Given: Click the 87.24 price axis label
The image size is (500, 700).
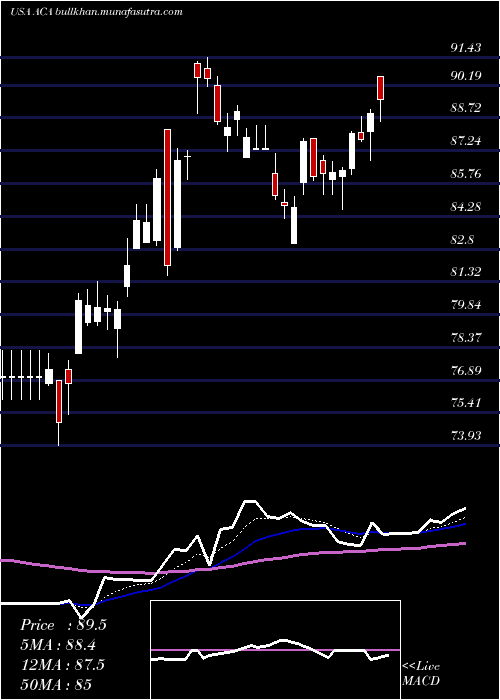Looking at the screenshot, I should click(x=466, y=141).
